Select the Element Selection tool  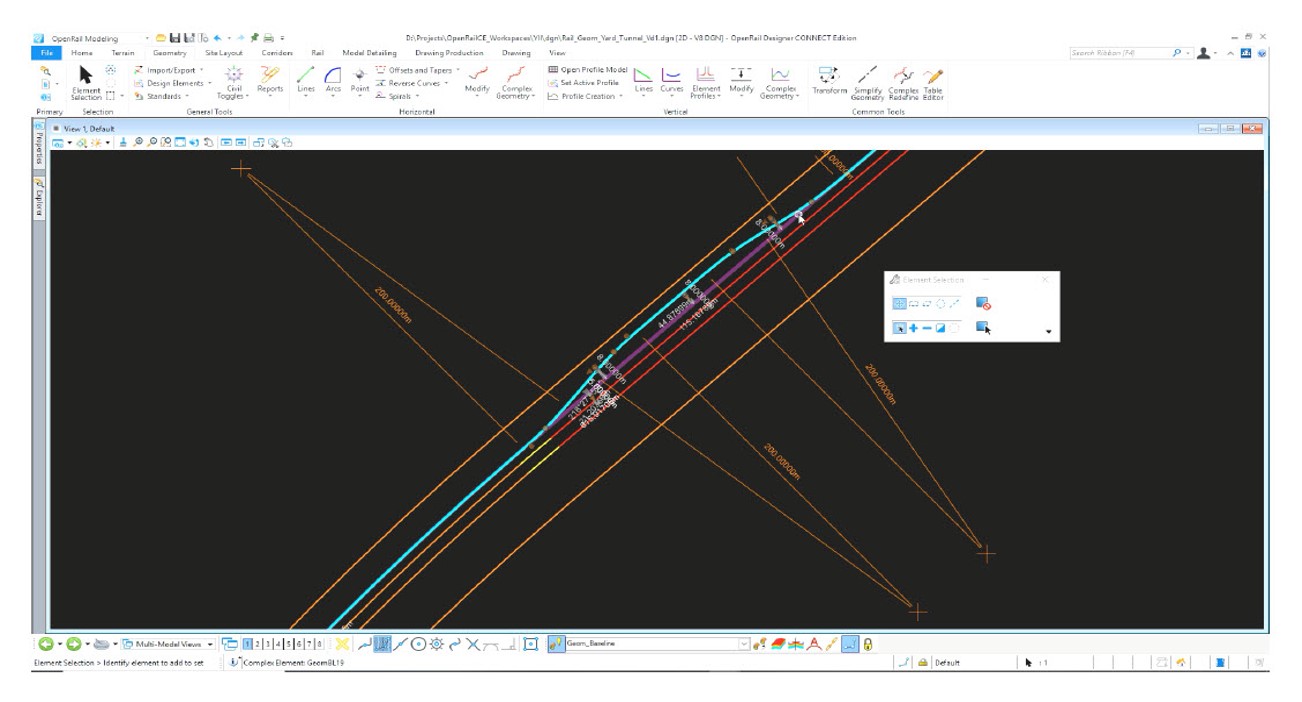tap(85, 80)
